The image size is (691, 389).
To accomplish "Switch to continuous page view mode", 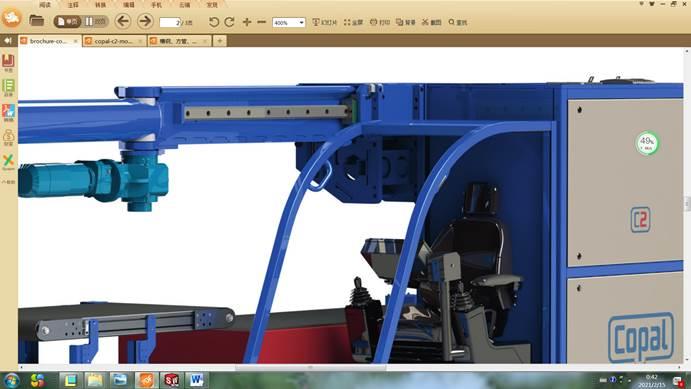I will tap(95, 21).
